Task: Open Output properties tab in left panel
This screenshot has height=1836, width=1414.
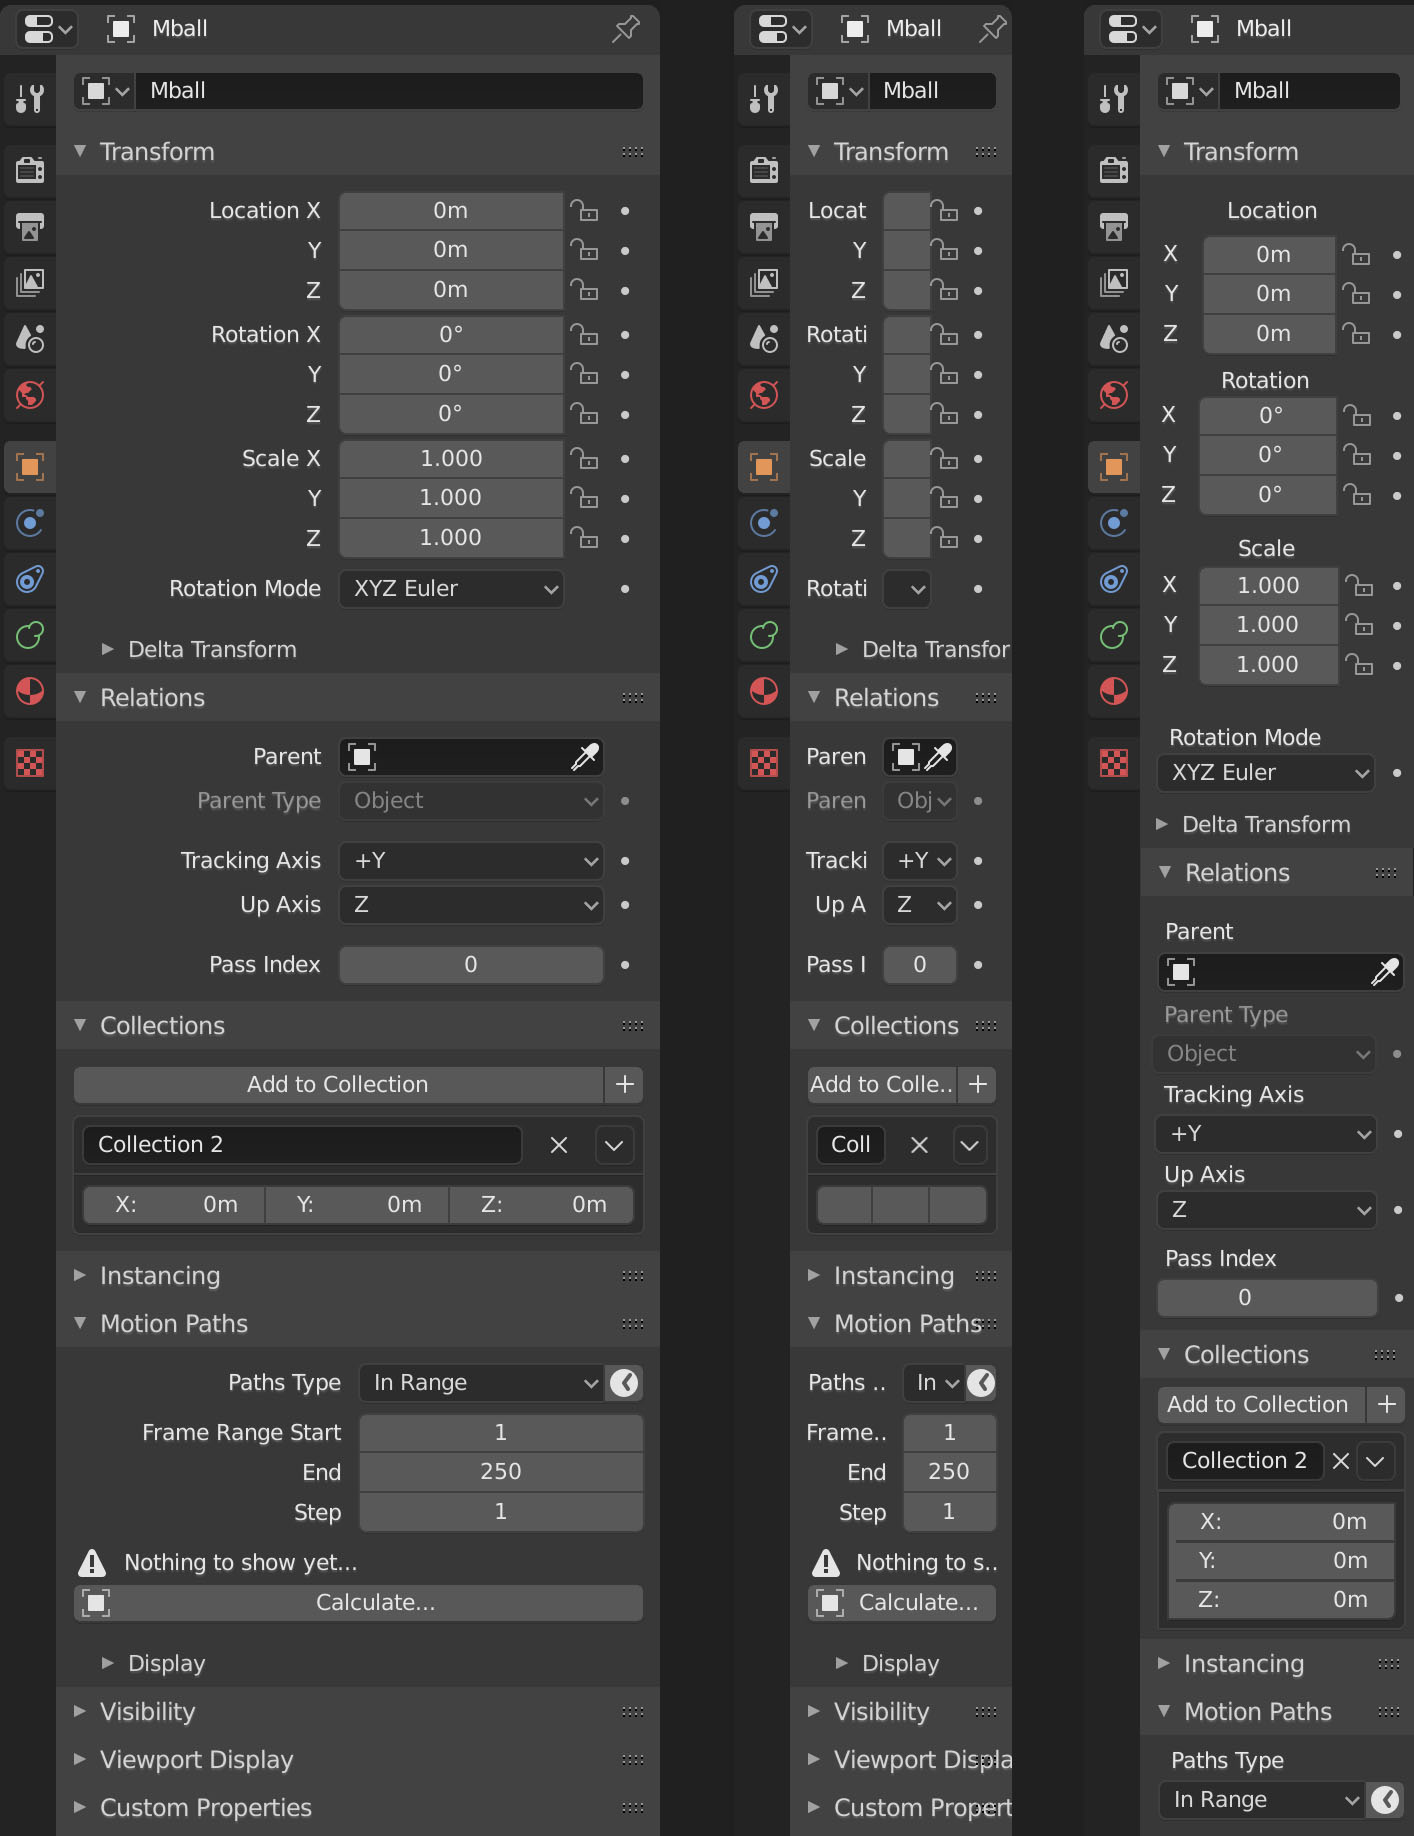Action: click(x=30, y=226)
